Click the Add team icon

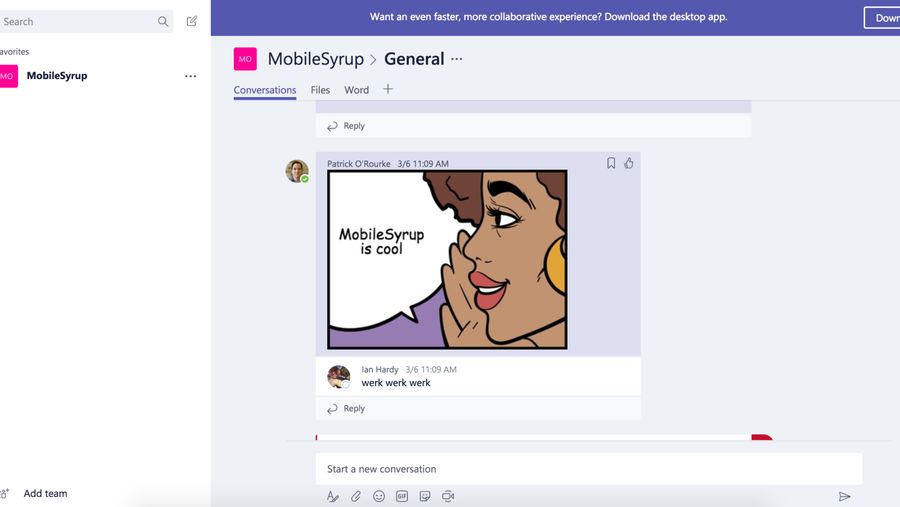[x=5, y=493]
